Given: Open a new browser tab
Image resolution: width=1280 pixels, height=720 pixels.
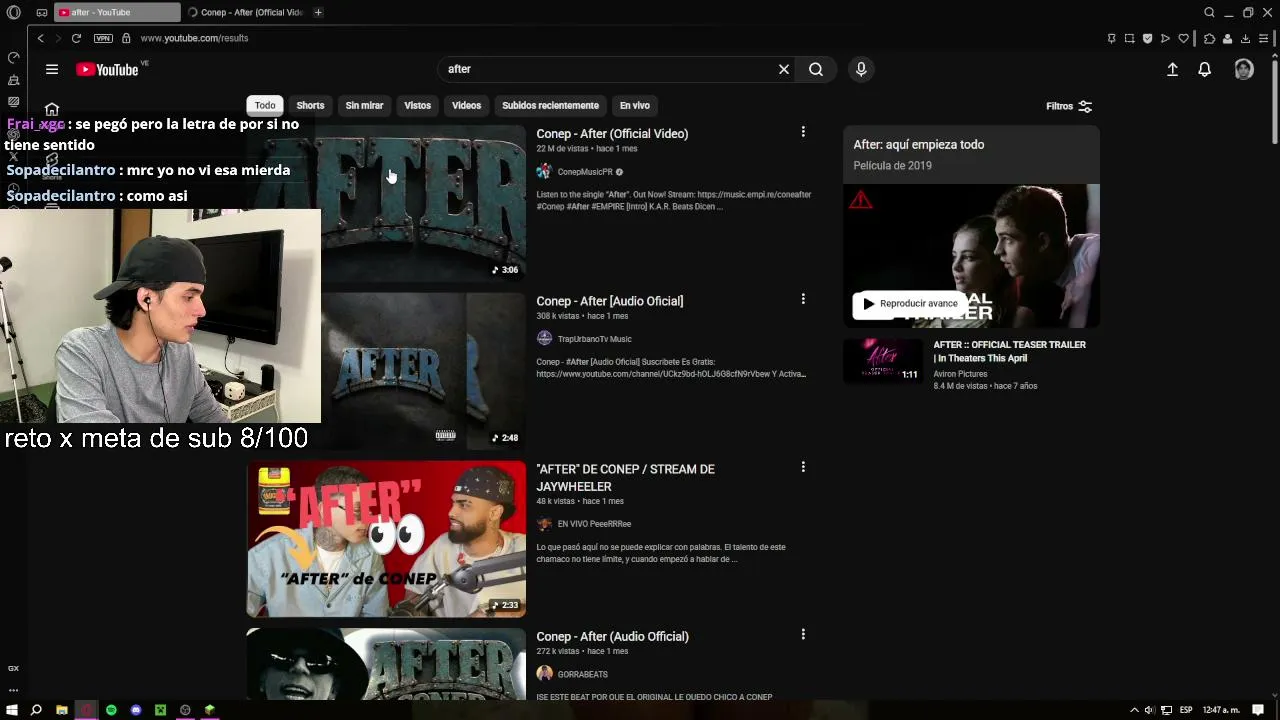Looking at the screenshot, I should [318, 12].
